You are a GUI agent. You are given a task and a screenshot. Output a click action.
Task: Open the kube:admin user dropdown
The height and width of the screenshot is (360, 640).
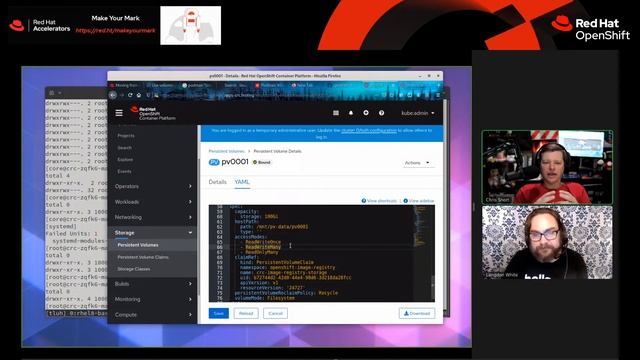(418, 113)
